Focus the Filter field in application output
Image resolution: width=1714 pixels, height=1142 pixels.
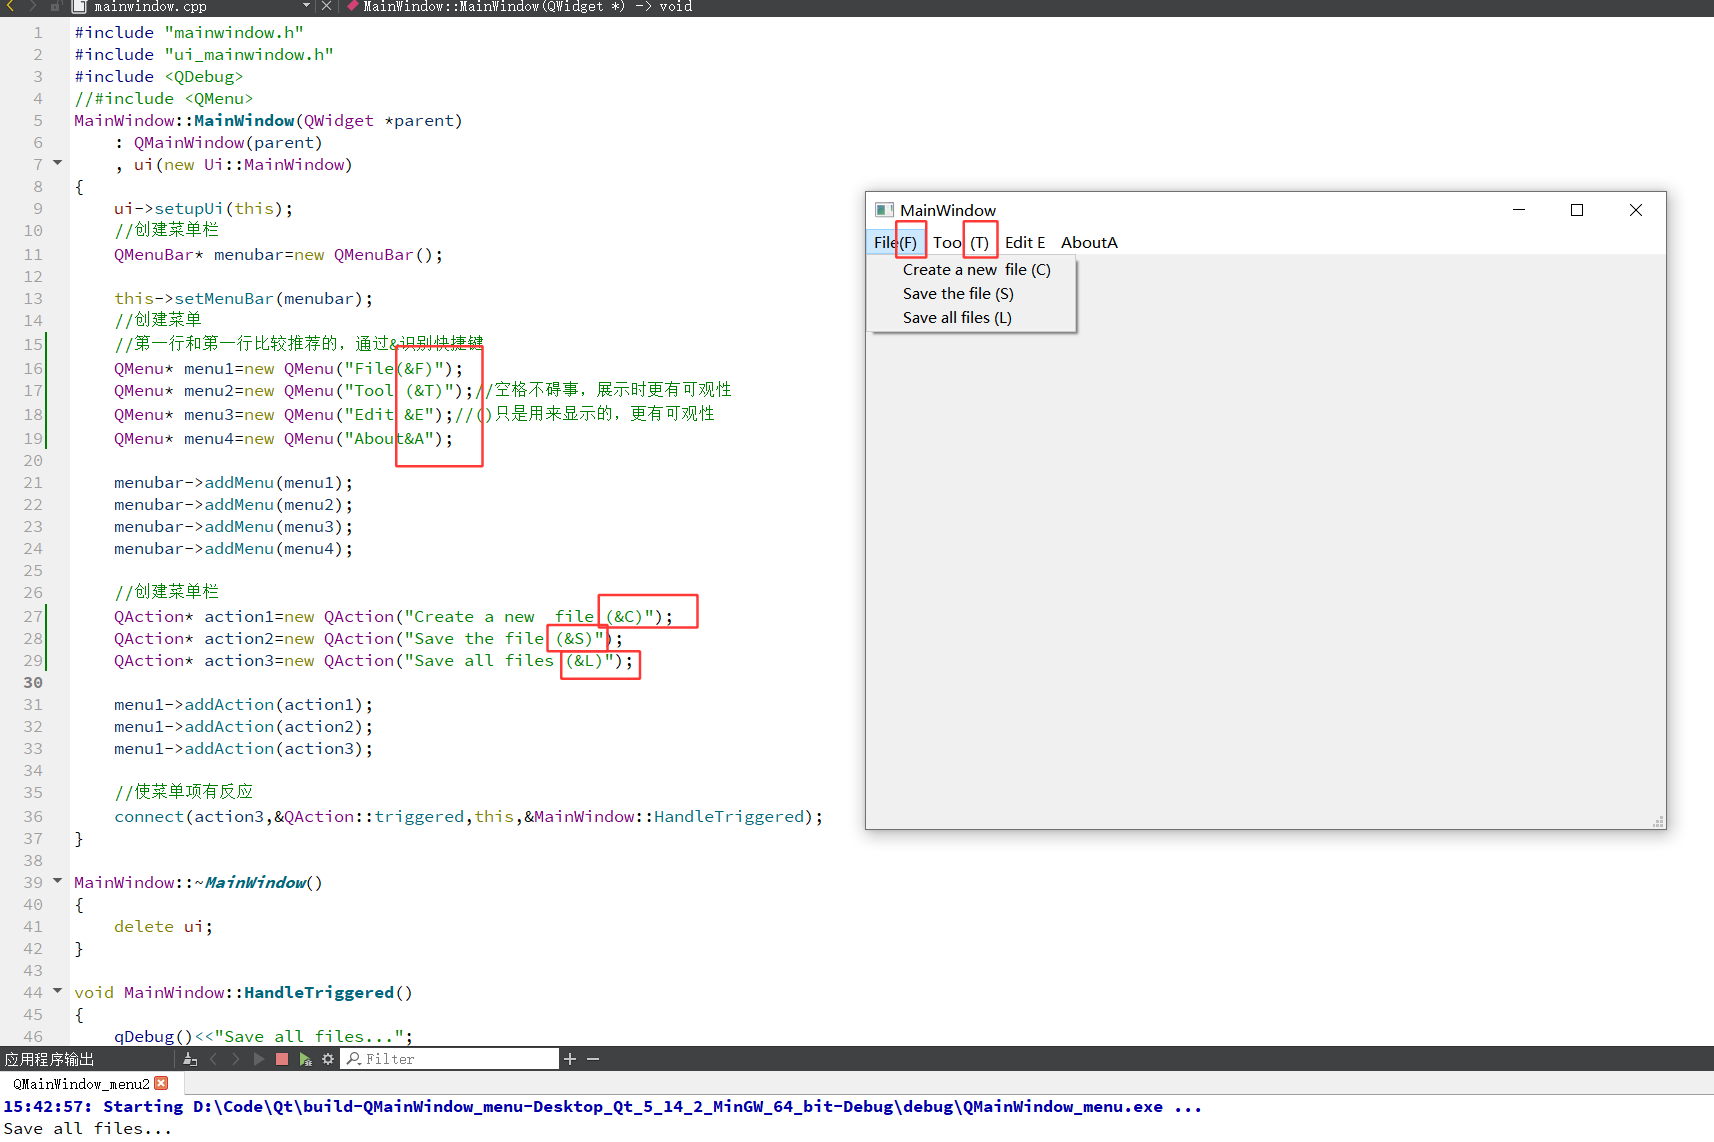(x=450, y=1059)
